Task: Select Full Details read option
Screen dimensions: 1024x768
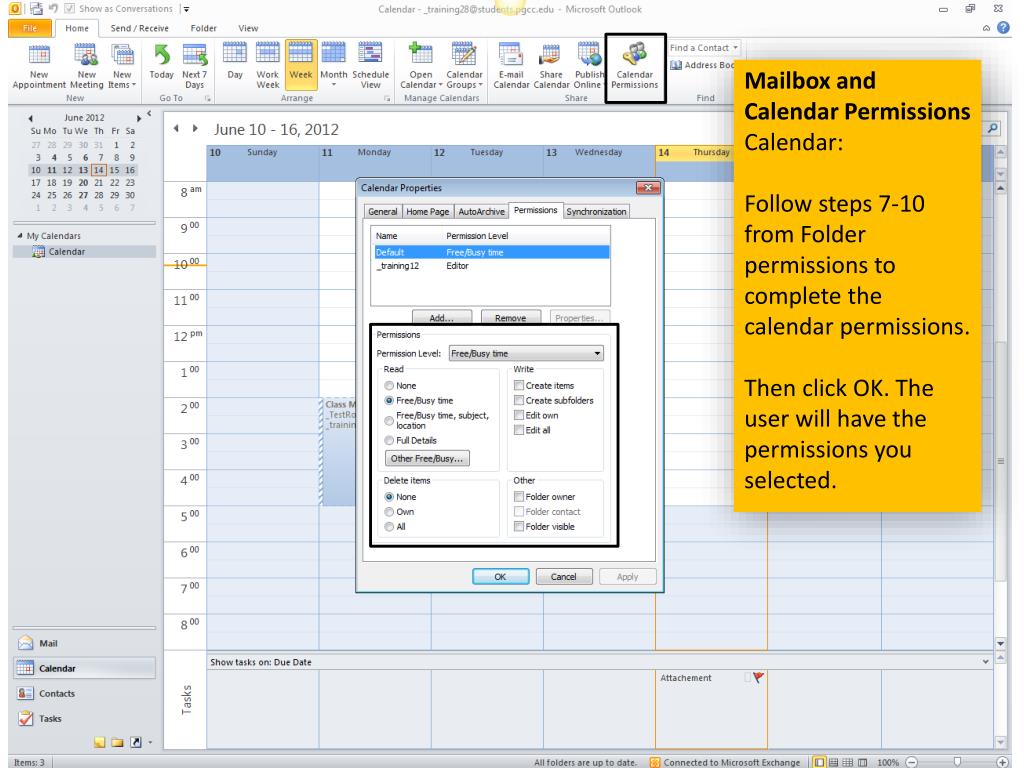Action: coord(389,441)
